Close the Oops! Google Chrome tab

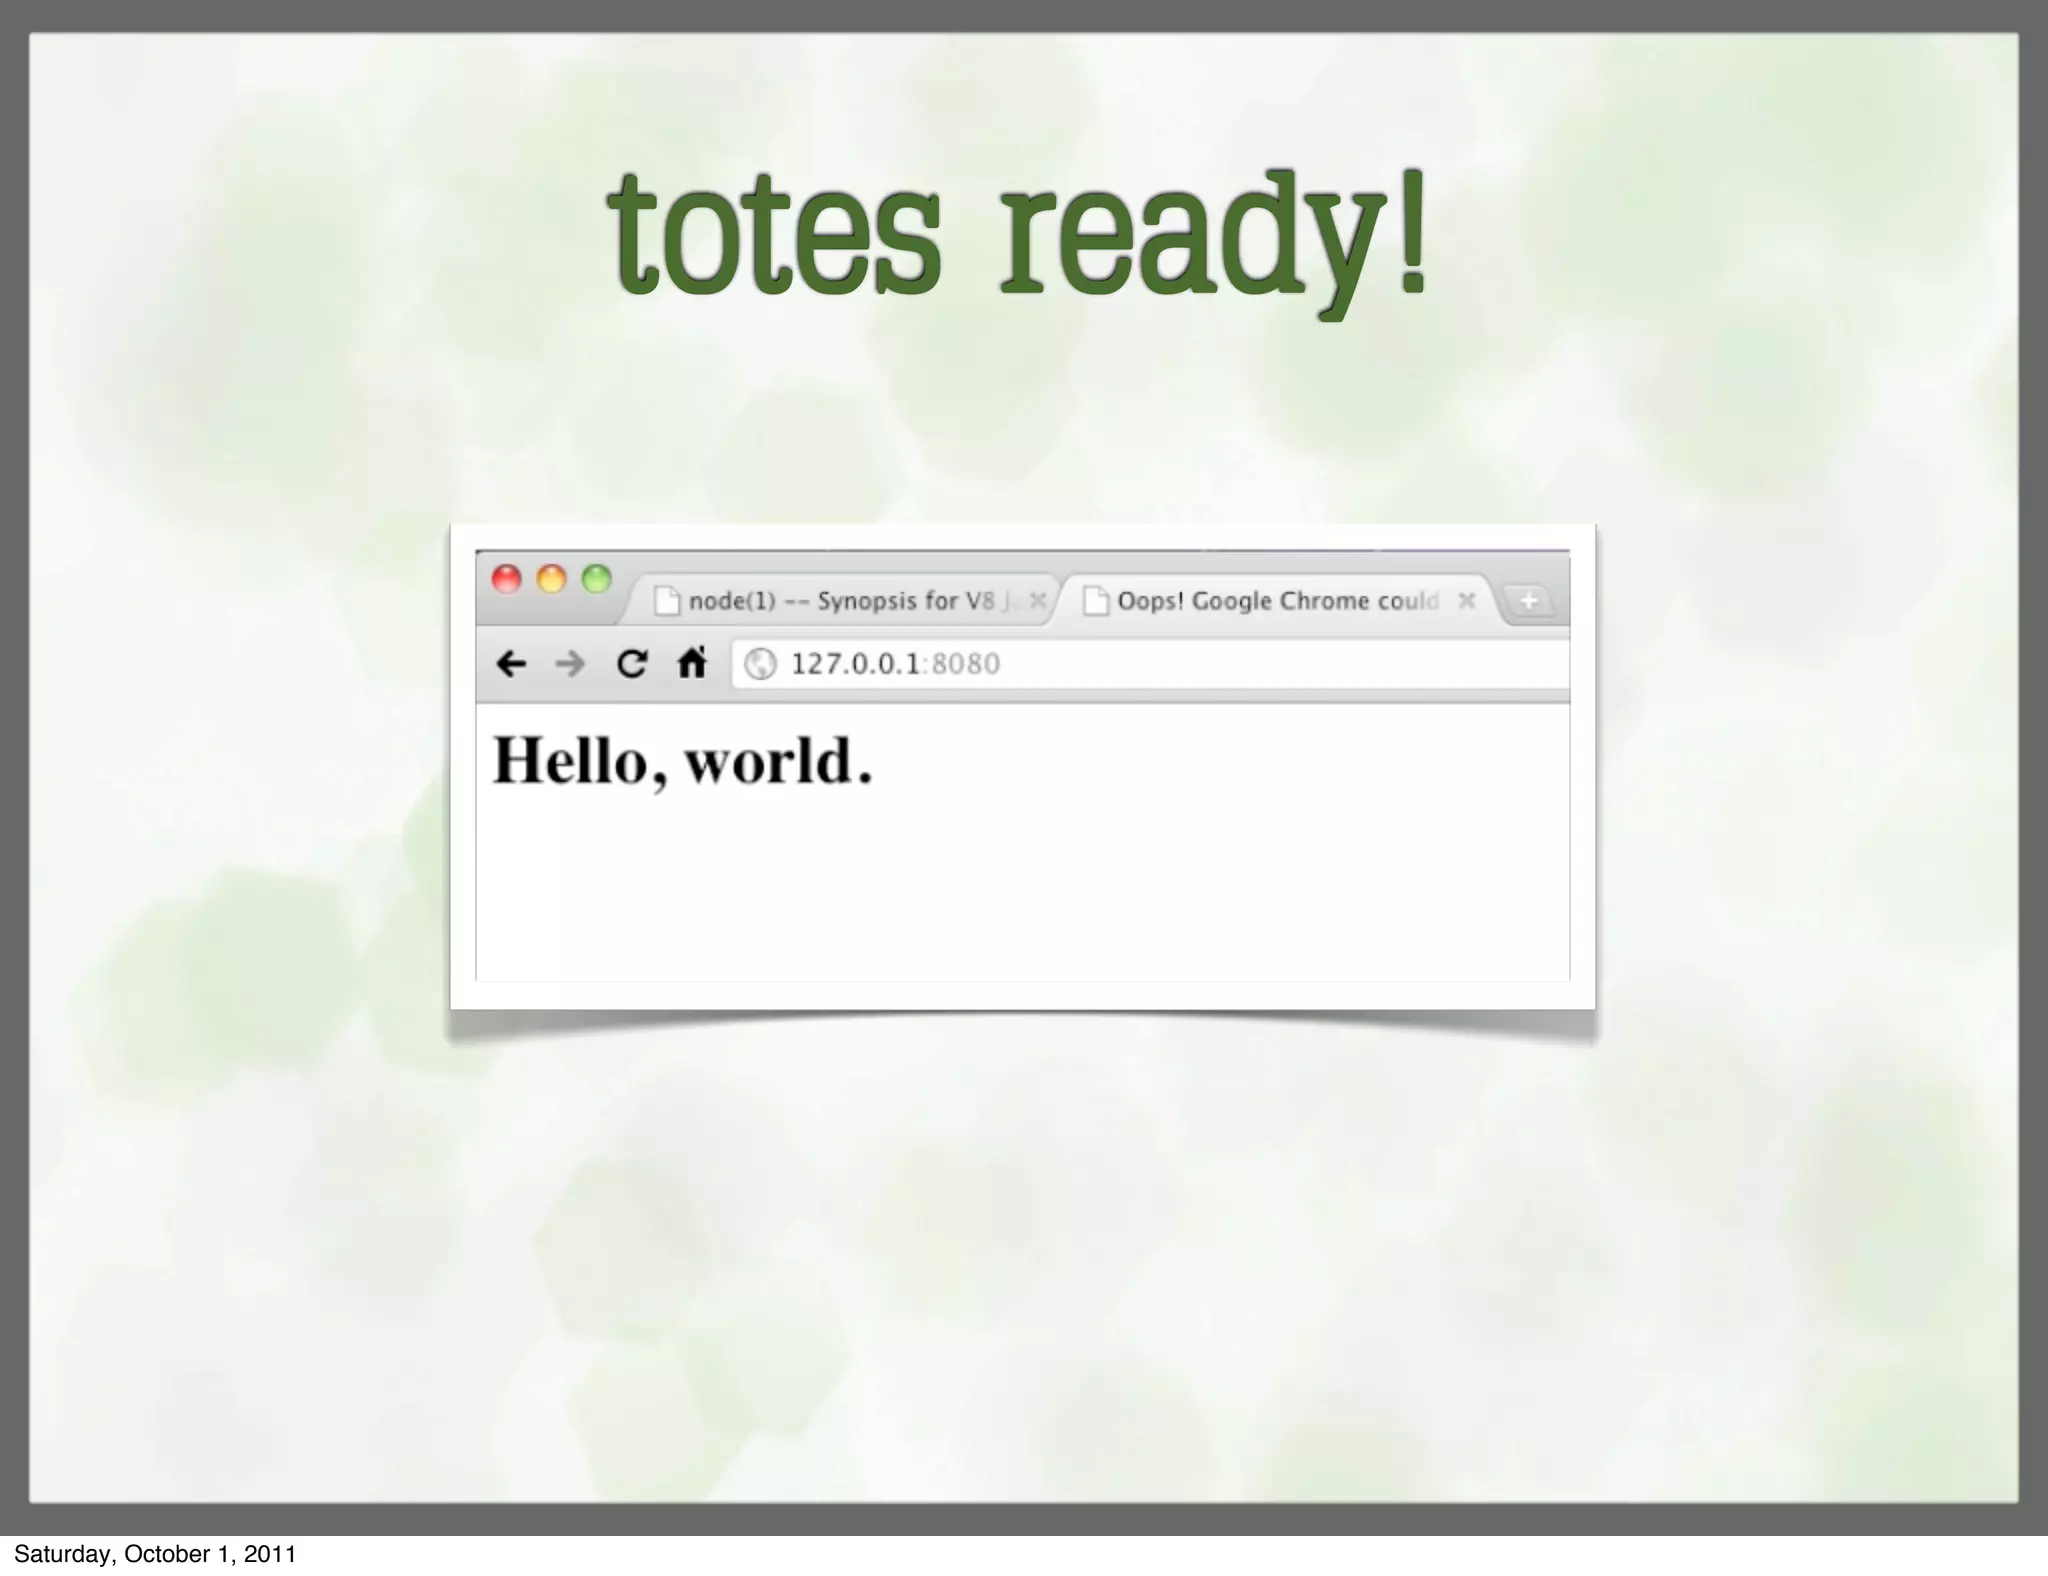[x=1466, y=600]
